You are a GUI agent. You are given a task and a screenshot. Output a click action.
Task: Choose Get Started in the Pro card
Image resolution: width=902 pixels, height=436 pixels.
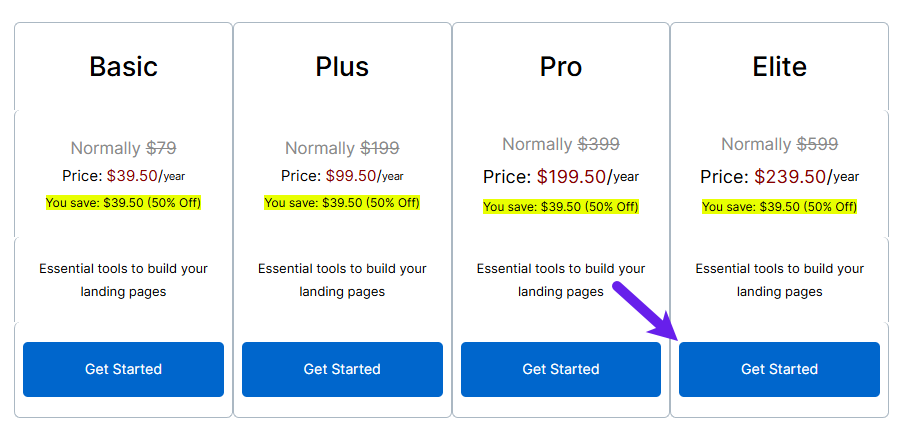coord(561,369)
